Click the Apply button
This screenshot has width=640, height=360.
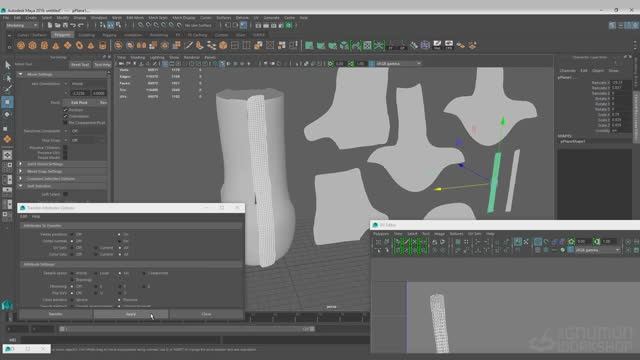[x=131, y=314]
